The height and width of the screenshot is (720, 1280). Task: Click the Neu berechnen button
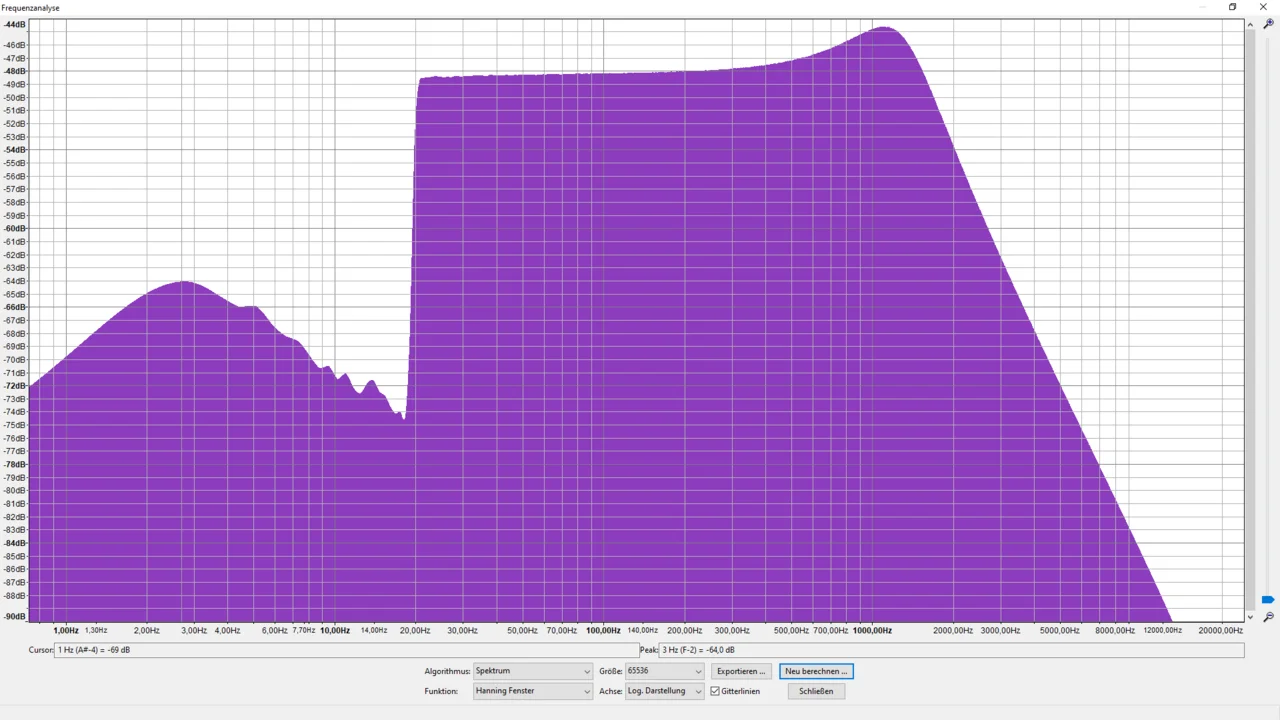[816, 671]
